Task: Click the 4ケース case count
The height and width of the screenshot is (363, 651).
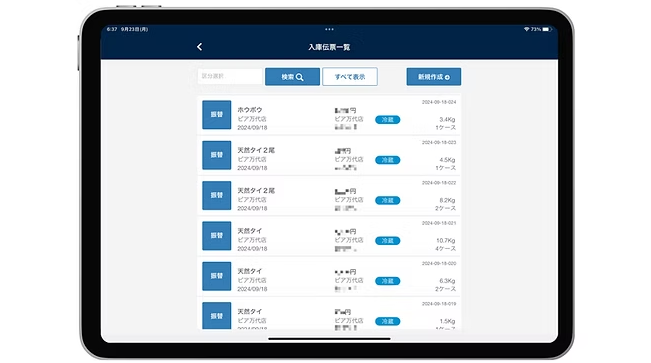Action: [445, 248]
